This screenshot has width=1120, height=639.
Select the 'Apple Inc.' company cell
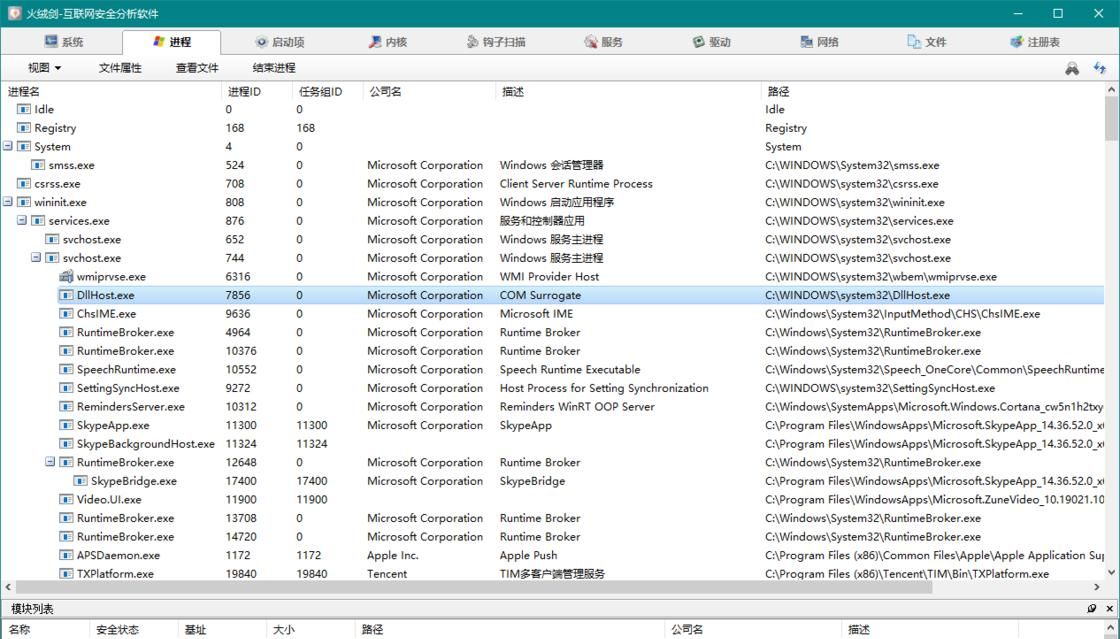tap(393, 555)
